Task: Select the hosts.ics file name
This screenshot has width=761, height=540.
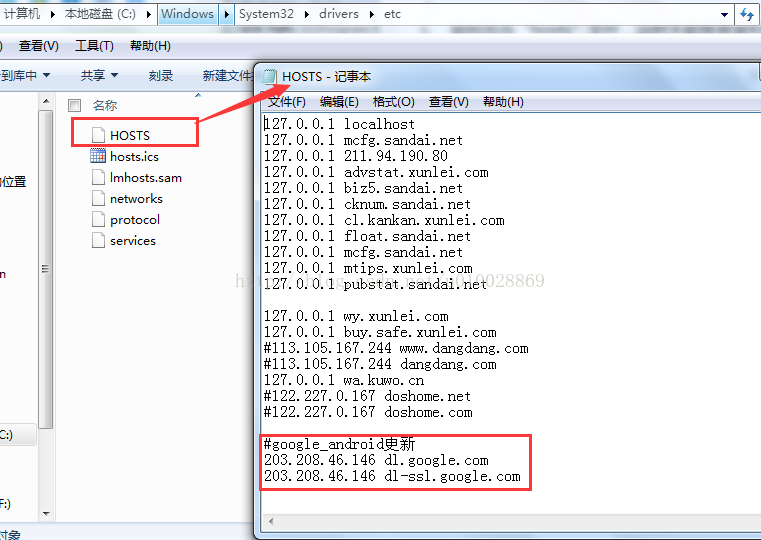Action: pyautogui.click(x=134, y=156)
